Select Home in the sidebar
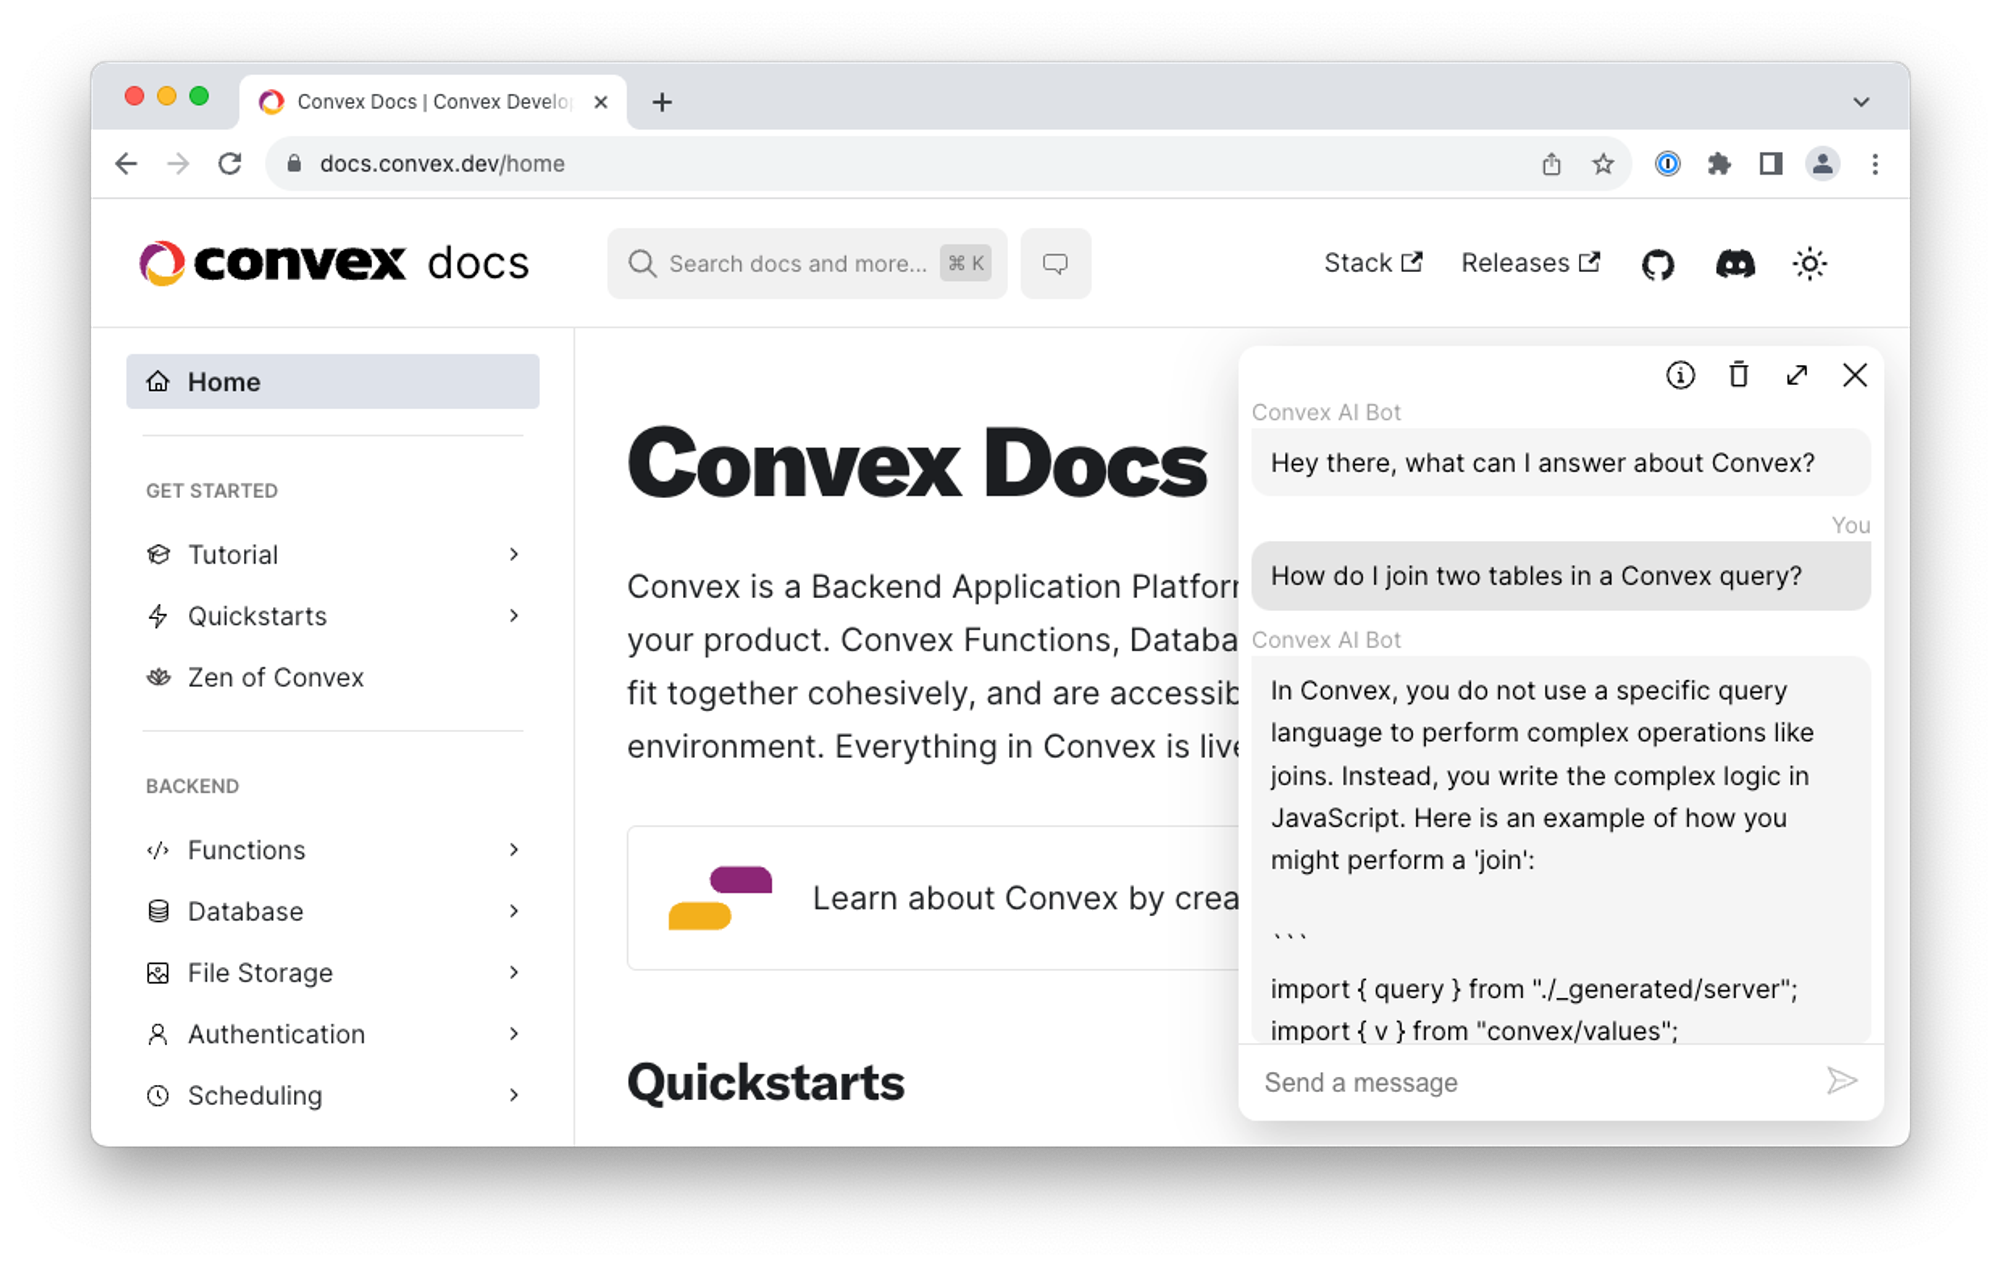The width and height of the screenshot is (2000, 1266). tap(332, 382)
